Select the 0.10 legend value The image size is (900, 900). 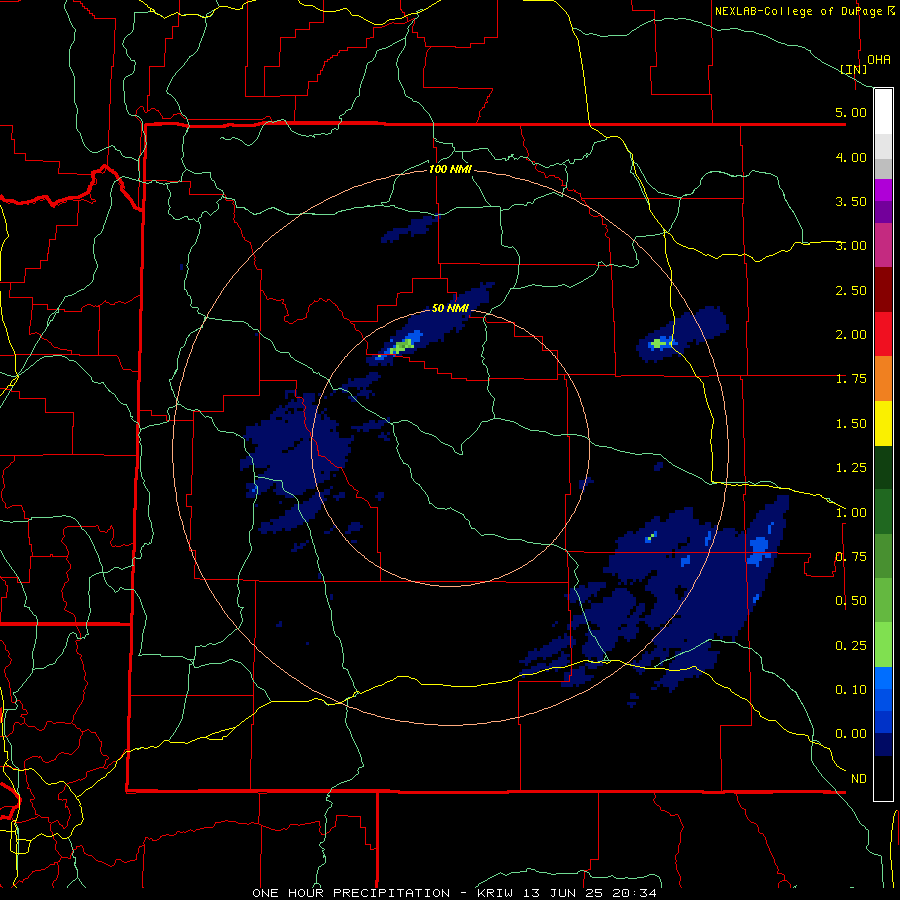click(x=851, y=689)
